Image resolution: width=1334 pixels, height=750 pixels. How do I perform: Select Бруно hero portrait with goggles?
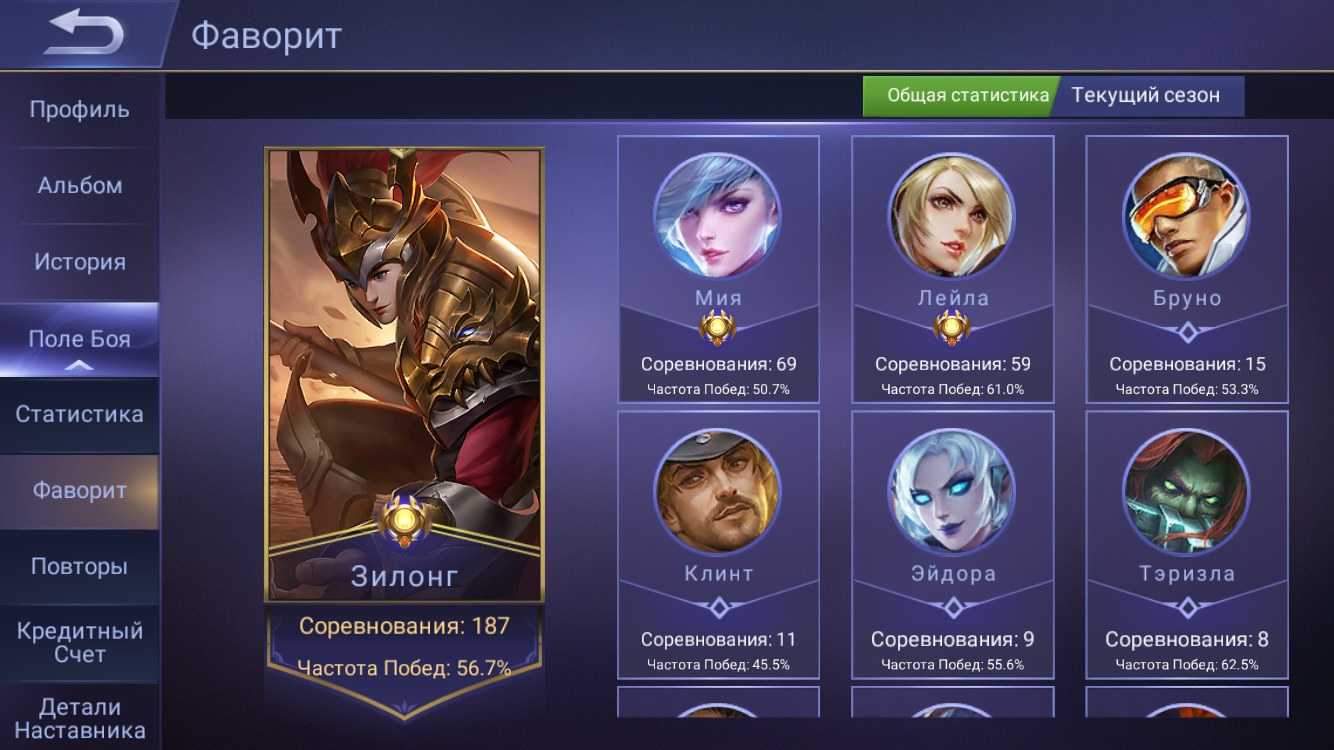(1186, 216)
